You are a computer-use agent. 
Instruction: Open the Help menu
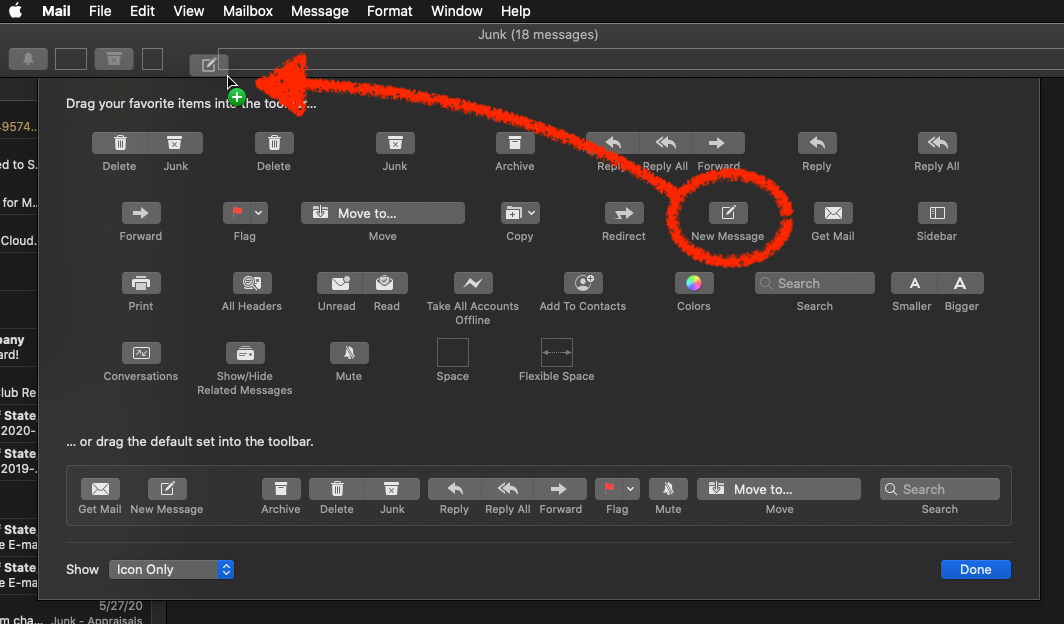[x=516, y=11]
